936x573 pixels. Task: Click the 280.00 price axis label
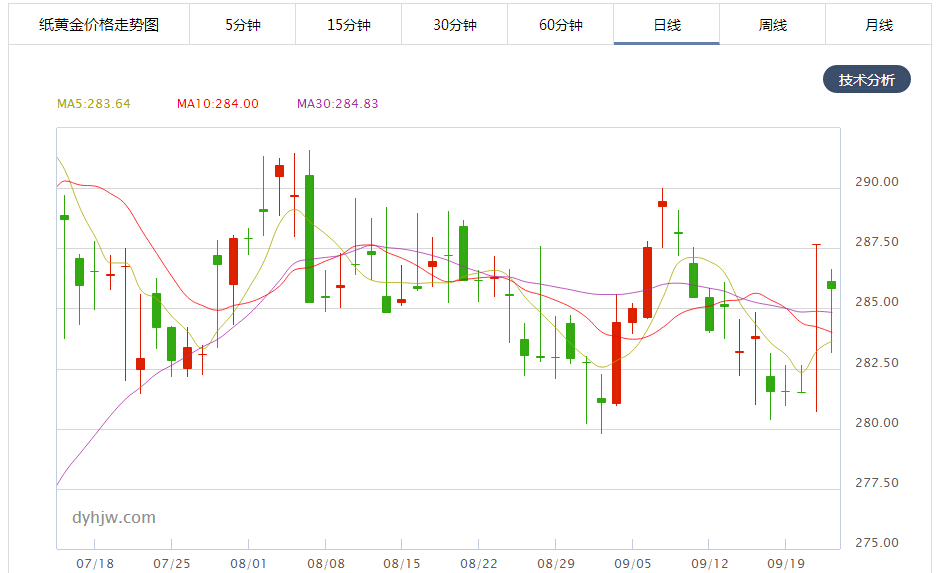click(x=876, y=423)
